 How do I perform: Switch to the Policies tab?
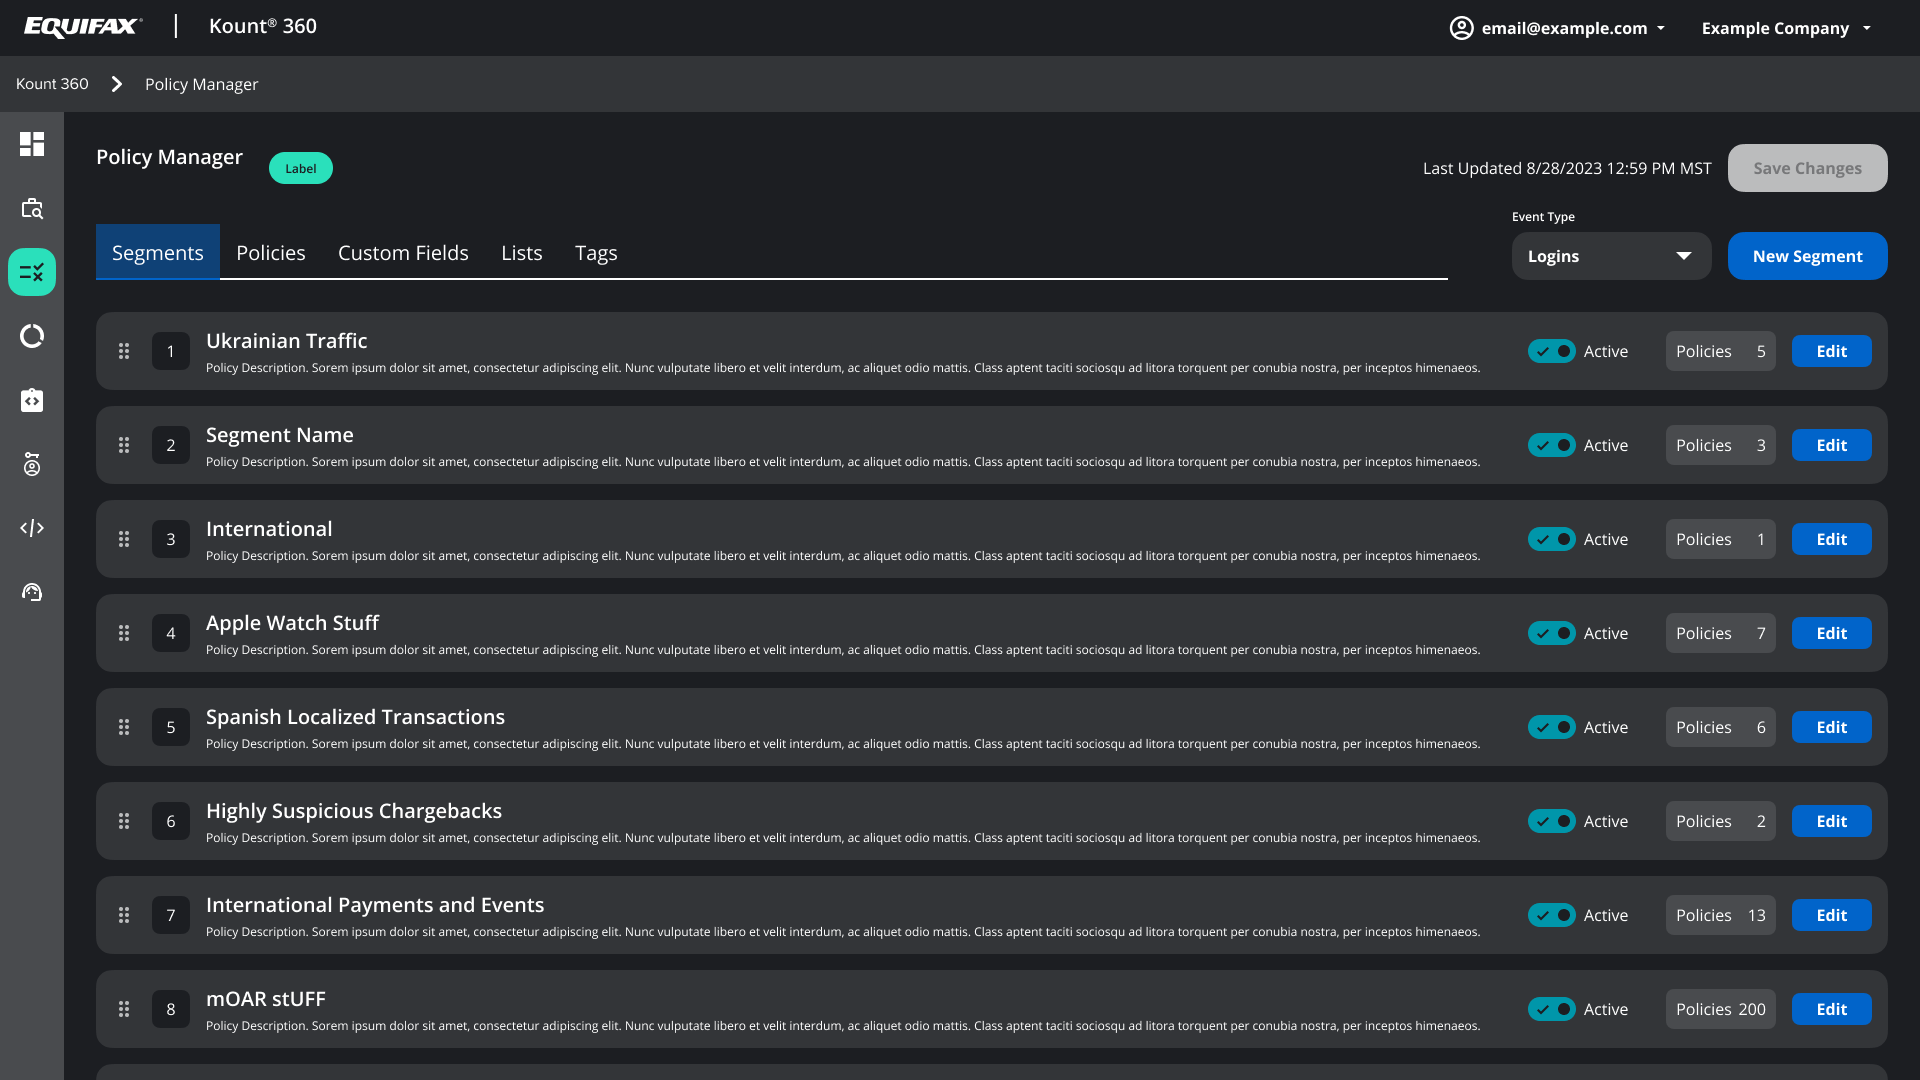point(271,252)
